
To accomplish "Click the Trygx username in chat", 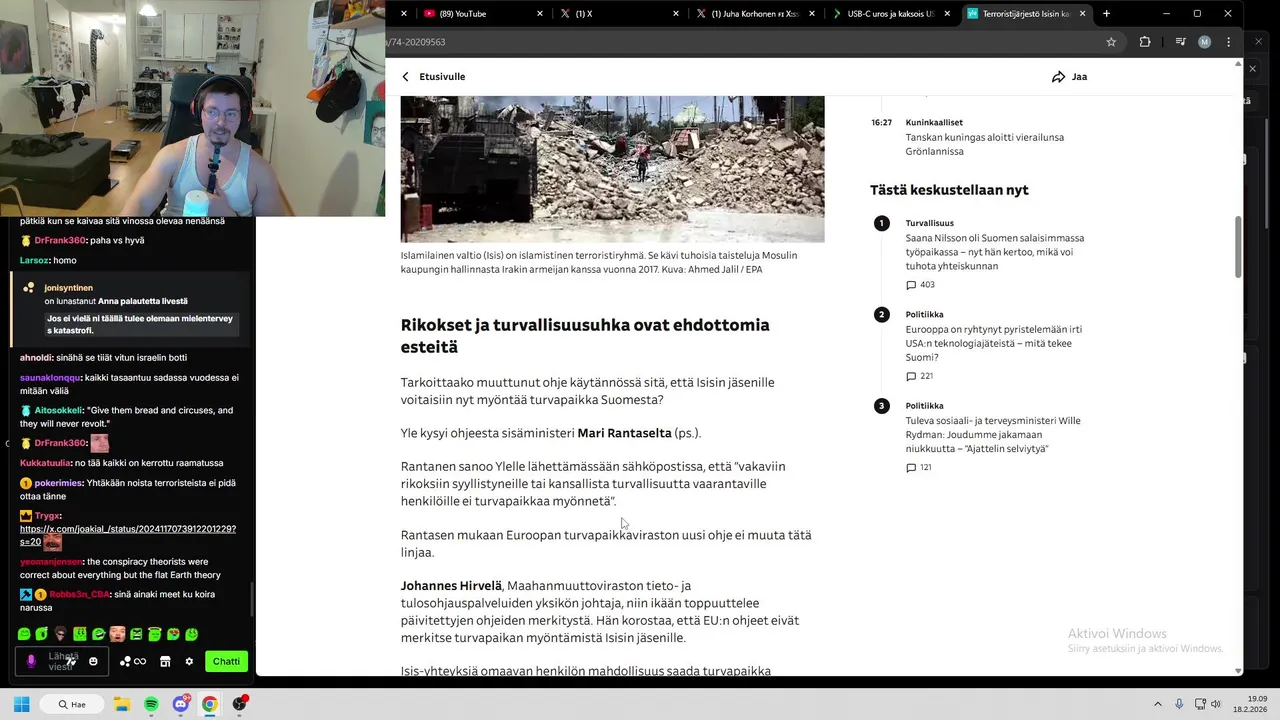I will [x=47, y=516].
